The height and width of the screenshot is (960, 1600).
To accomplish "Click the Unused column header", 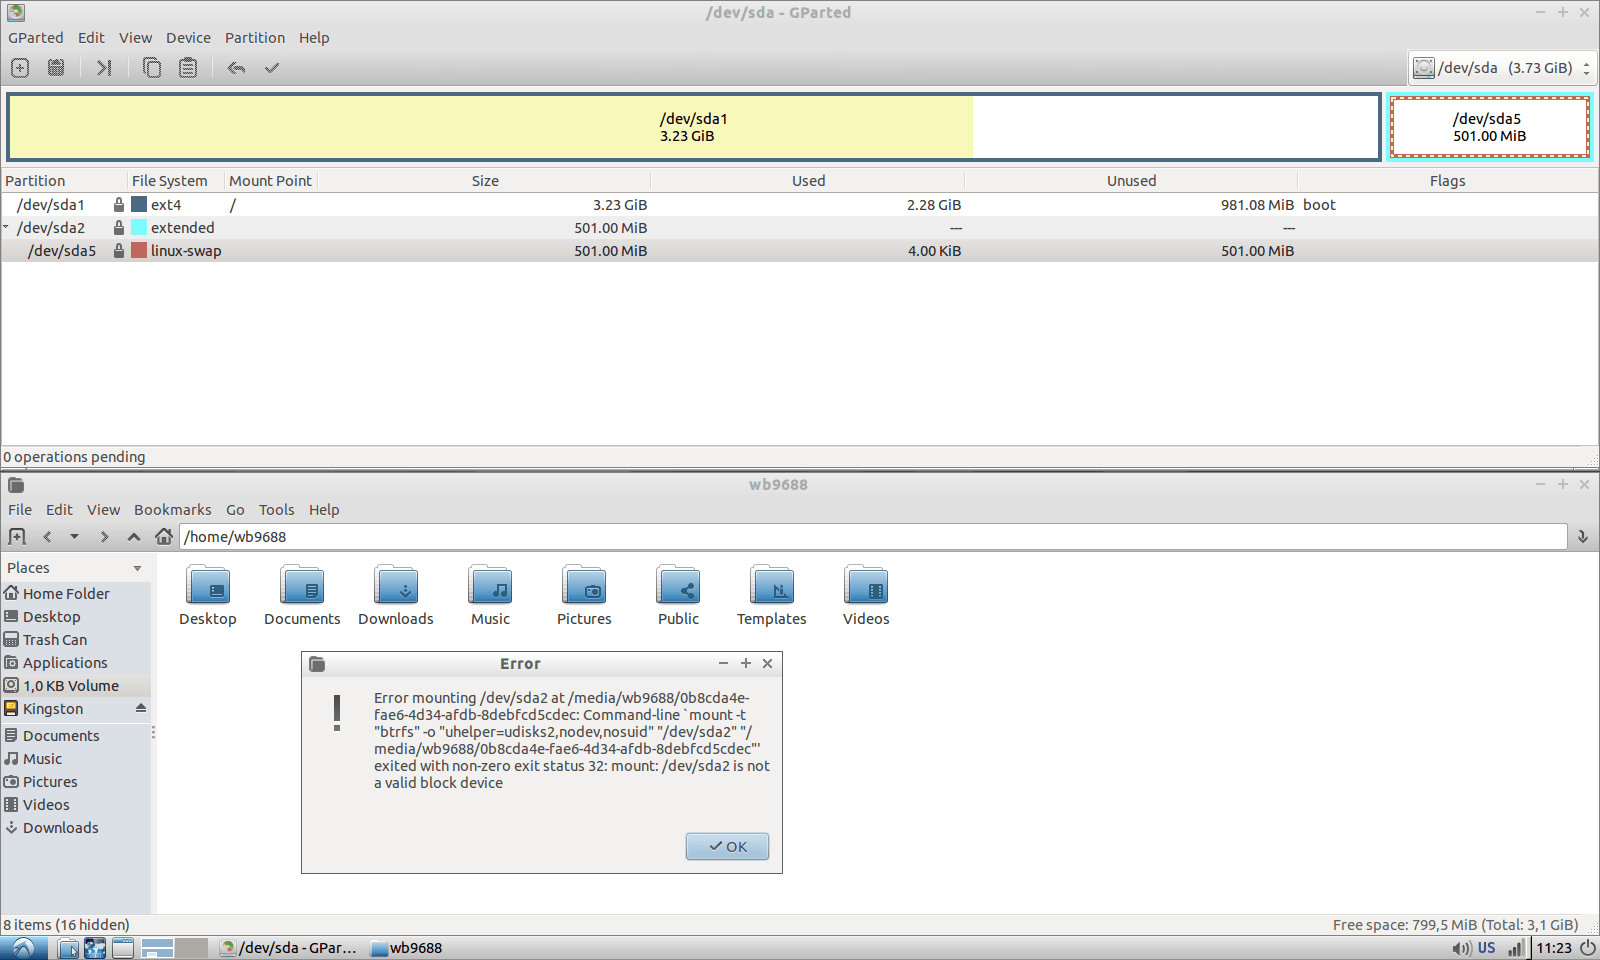I will (1131, 181).
